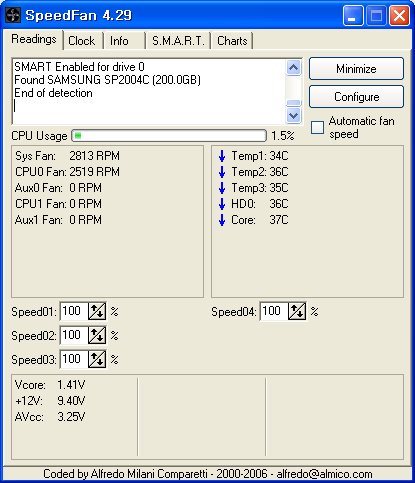Screen dimensions: 415x483
Task: Click the Core temperature arrow icon
Action: (222, 220)
